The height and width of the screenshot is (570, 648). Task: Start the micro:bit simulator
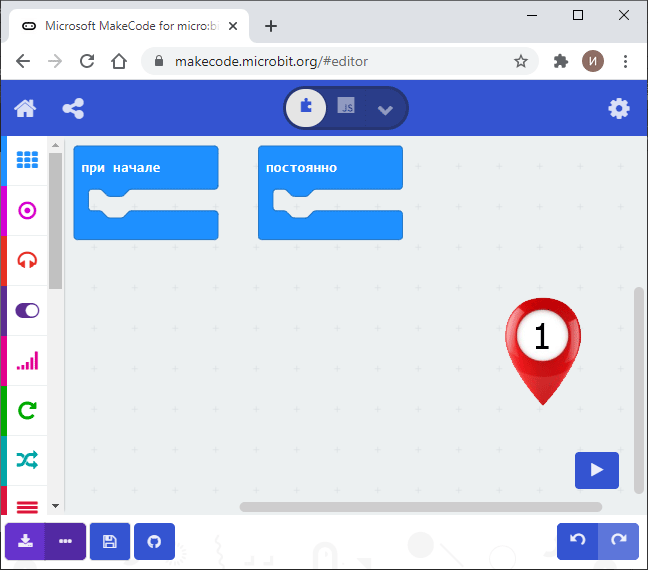(597, 470)
